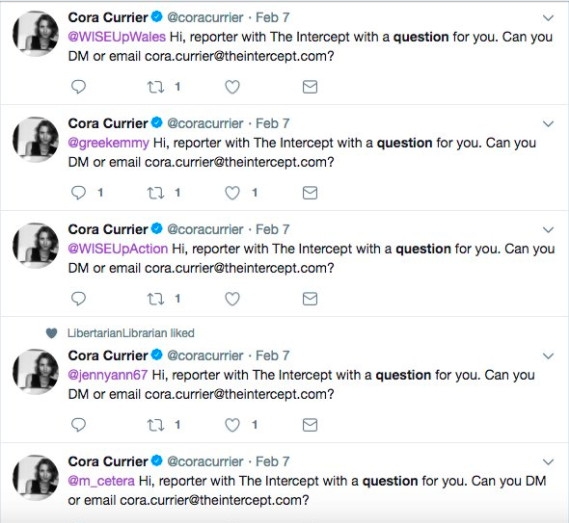The image size is (569, 523).
Task: Send @WISEUpWales tweet via direct message
Action: (x=310, y=87)
